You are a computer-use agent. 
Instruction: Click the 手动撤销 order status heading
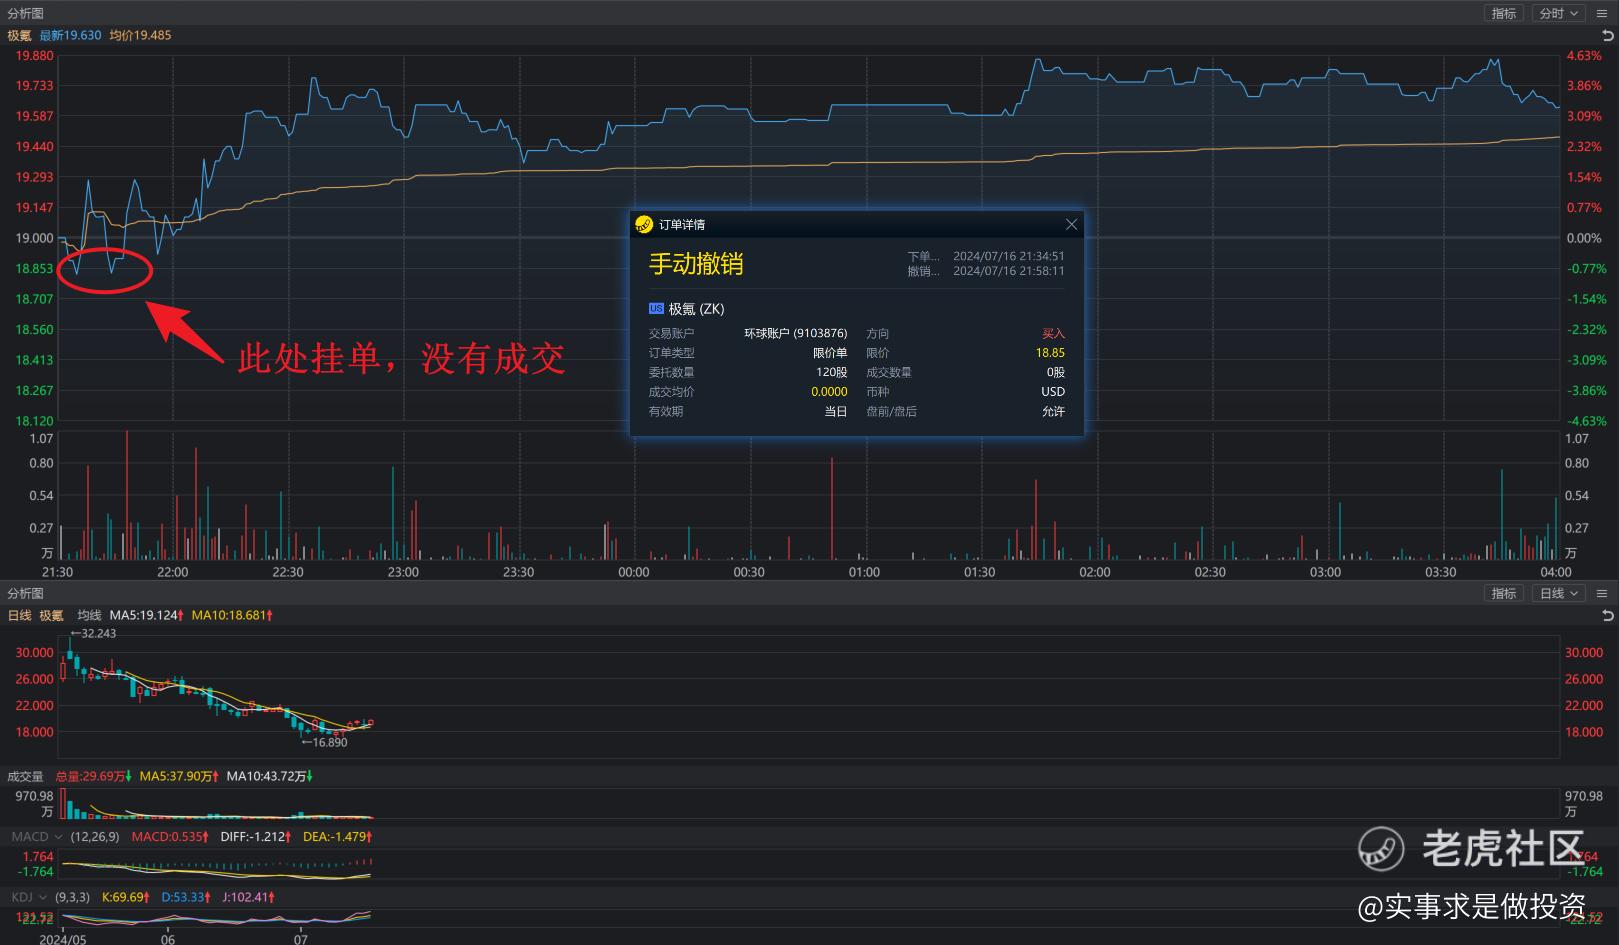pos(696,264)
